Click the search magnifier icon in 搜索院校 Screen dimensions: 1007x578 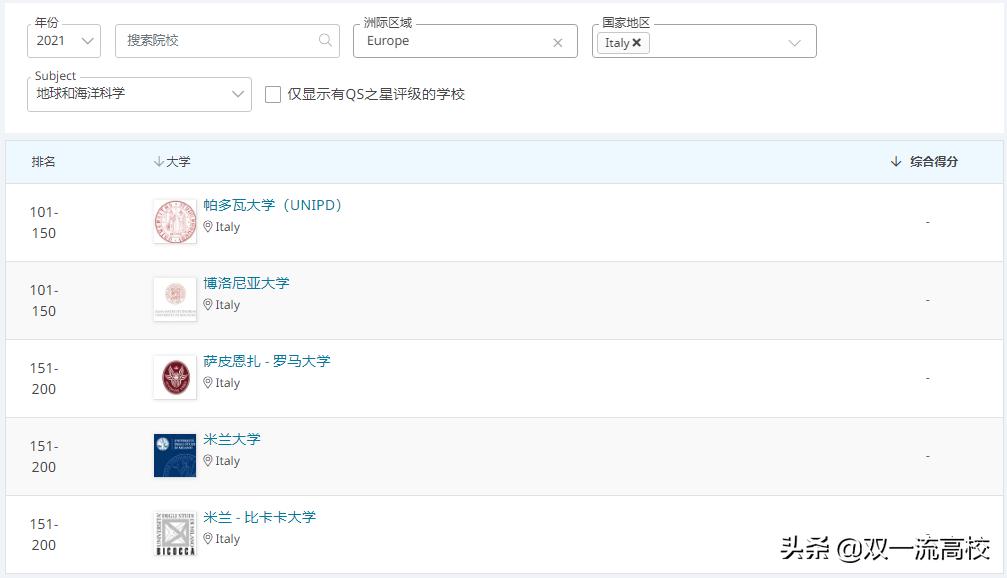(x=324, y=41)
